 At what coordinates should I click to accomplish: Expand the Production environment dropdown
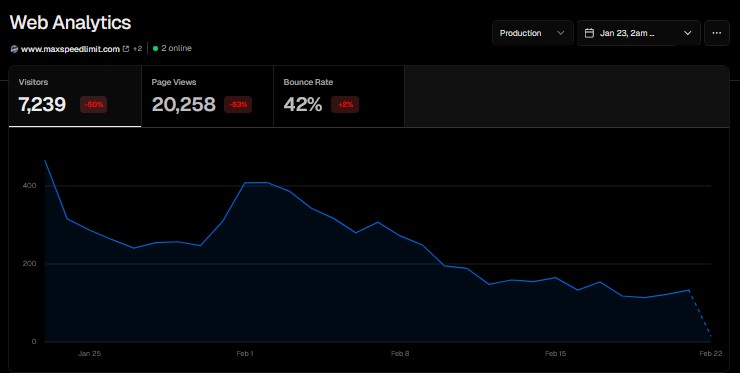pyautogui.click(x=532, y=33)
